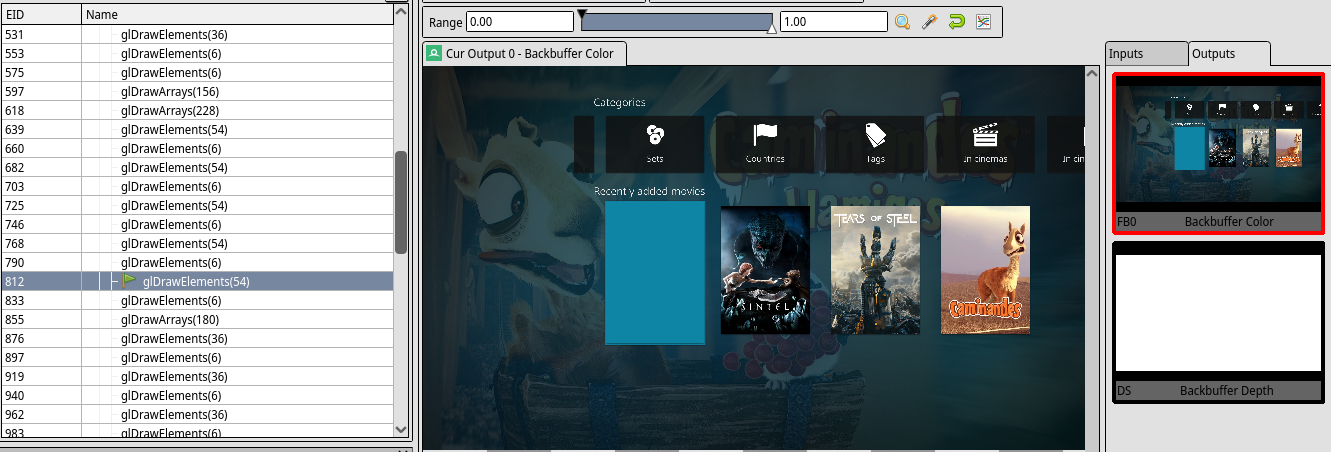Screen dimensions: 1331x452
Task: Select the DS Backbuffer Depth thumbnail
Action: (1219, 322)
